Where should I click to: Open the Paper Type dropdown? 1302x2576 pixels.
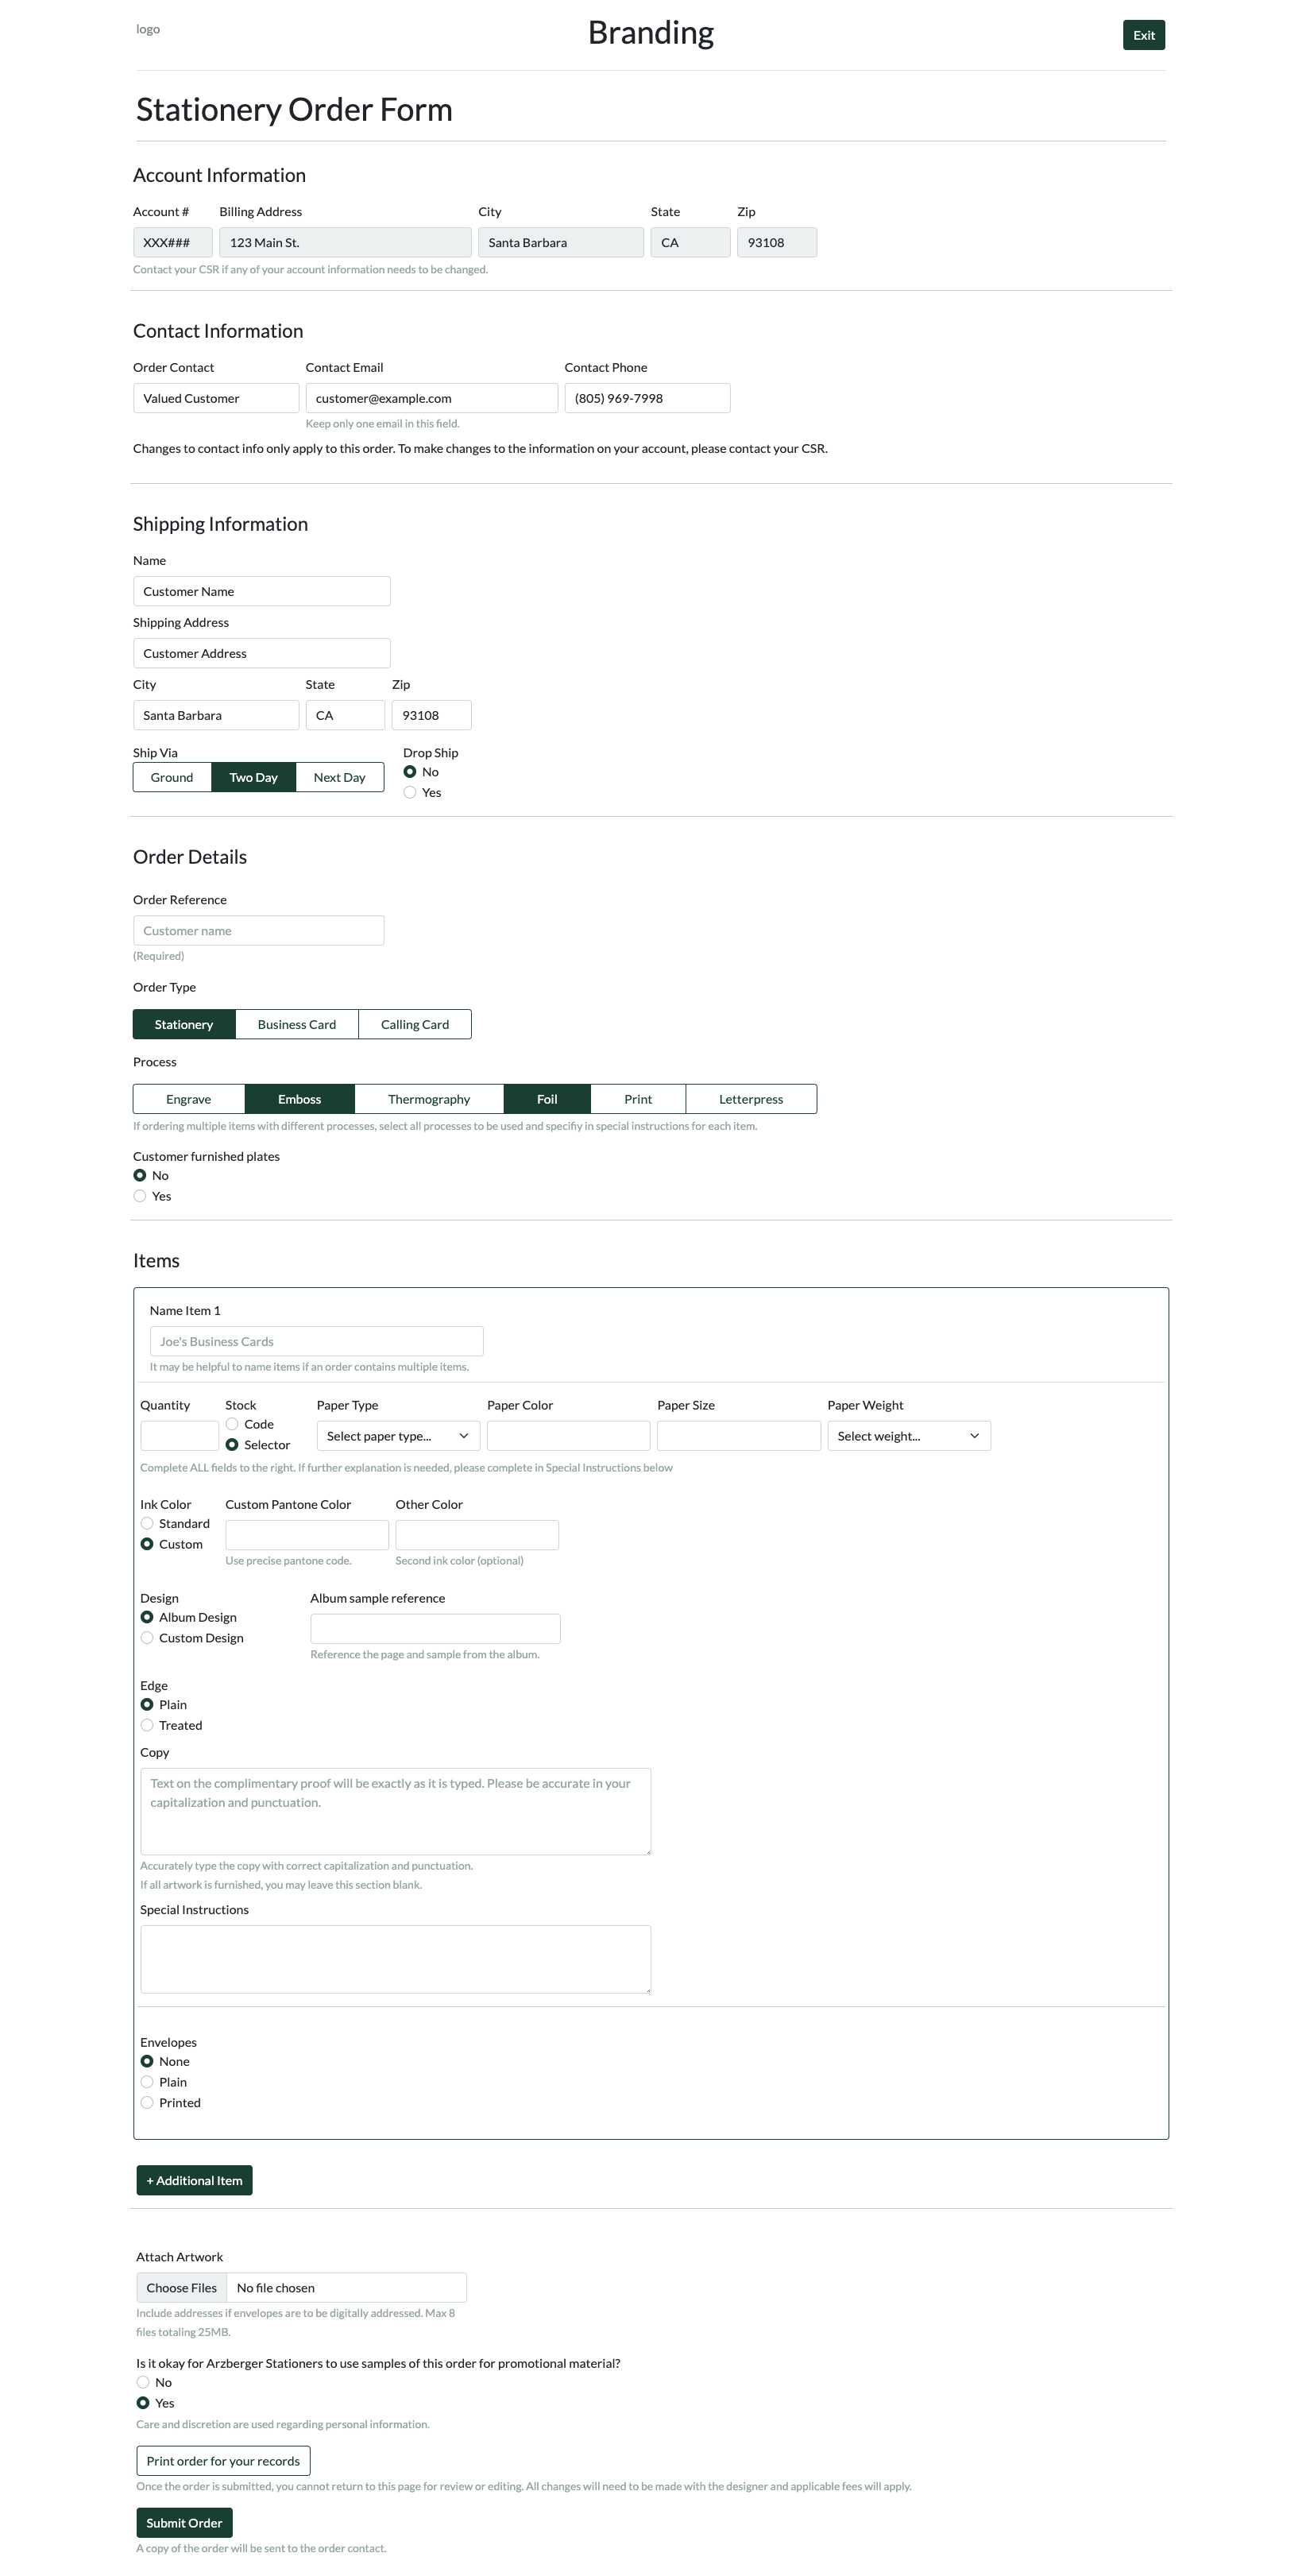coord(398,1436)
